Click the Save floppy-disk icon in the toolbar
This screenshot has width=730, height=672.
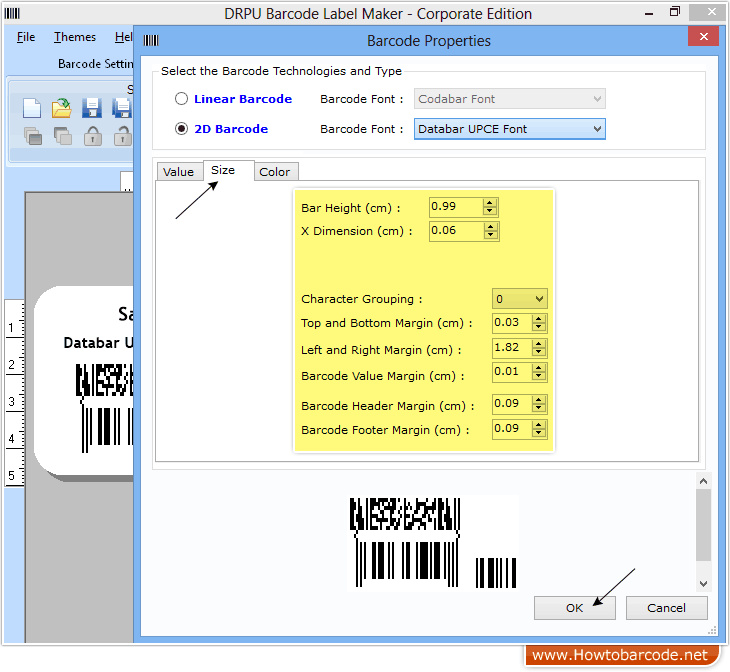coord(92,108)
